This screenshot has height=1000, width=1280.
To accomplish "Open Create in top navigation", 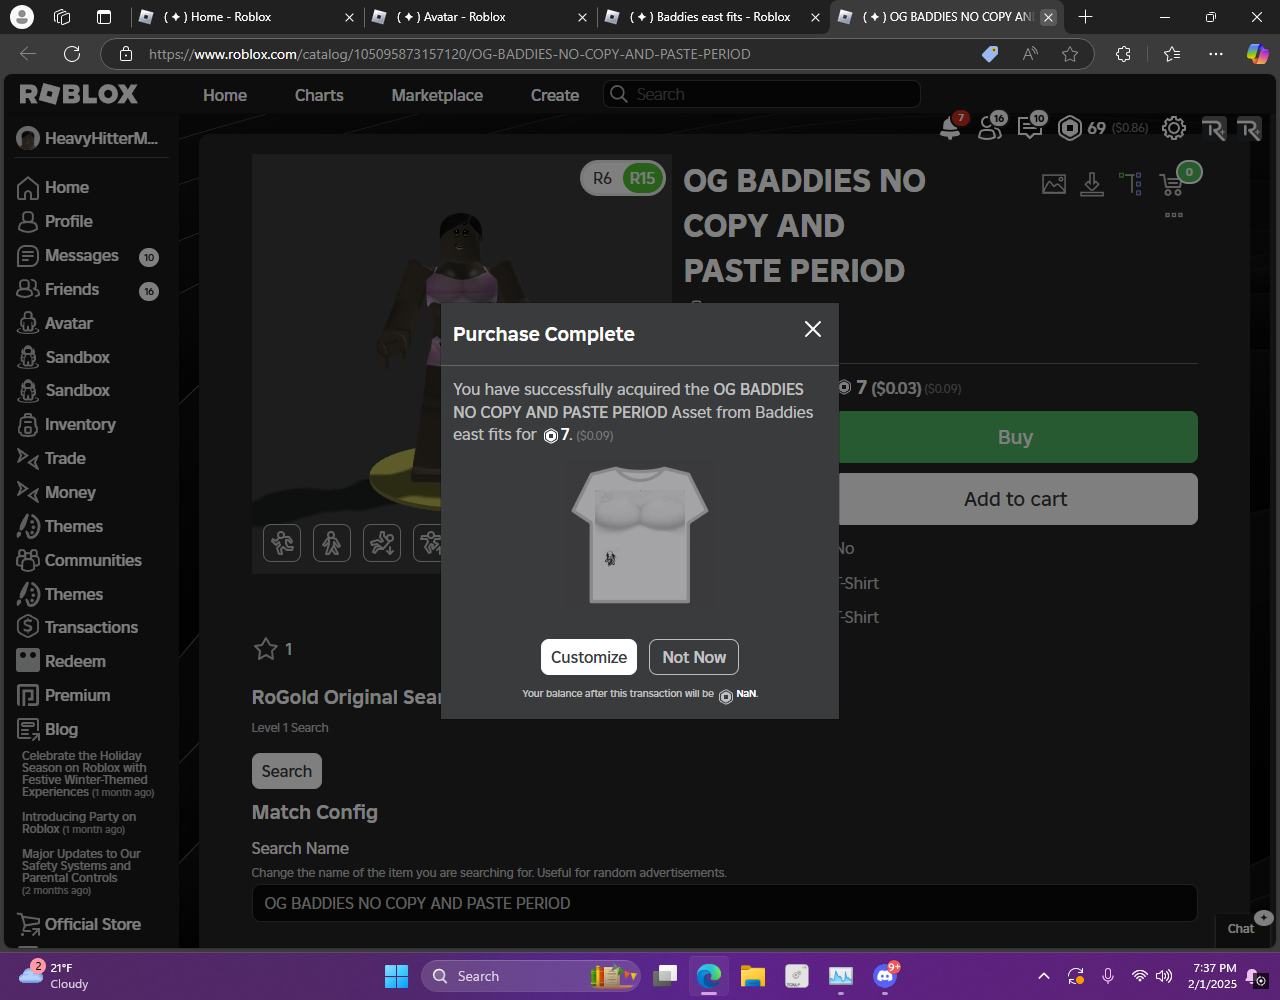I will tap(555, 95).
